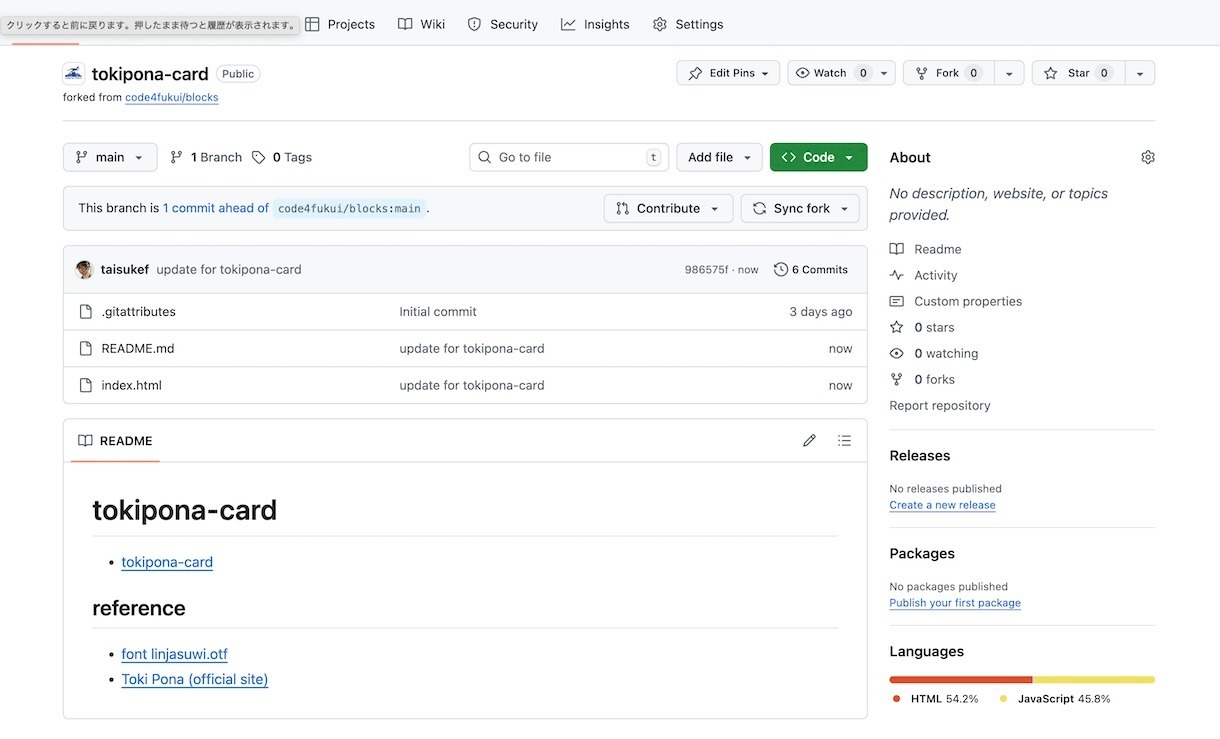
Task: Open the HTML 54.2% language link
Action: [x=936, y=698]
